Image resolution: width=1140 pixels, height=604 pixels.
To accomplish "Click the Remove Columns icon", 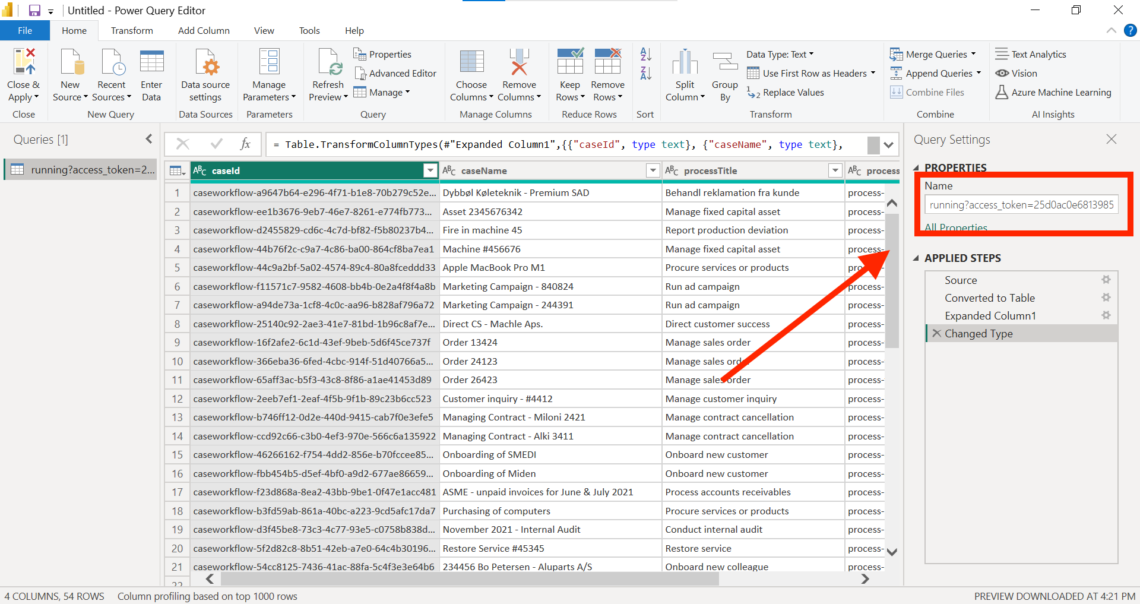I will click(518, 64).
